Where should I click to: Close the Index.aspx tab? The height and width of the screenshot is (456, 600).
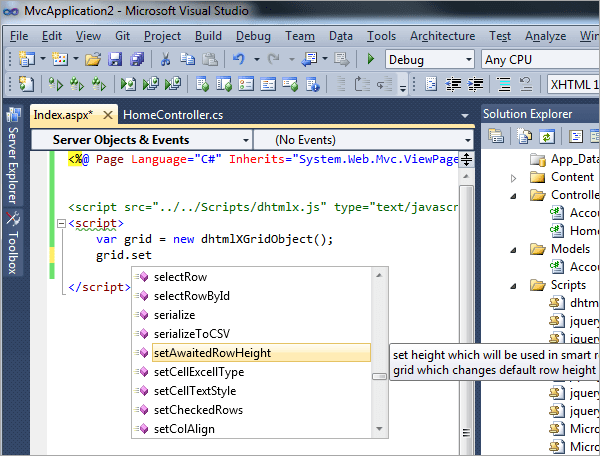click(108, 115)
